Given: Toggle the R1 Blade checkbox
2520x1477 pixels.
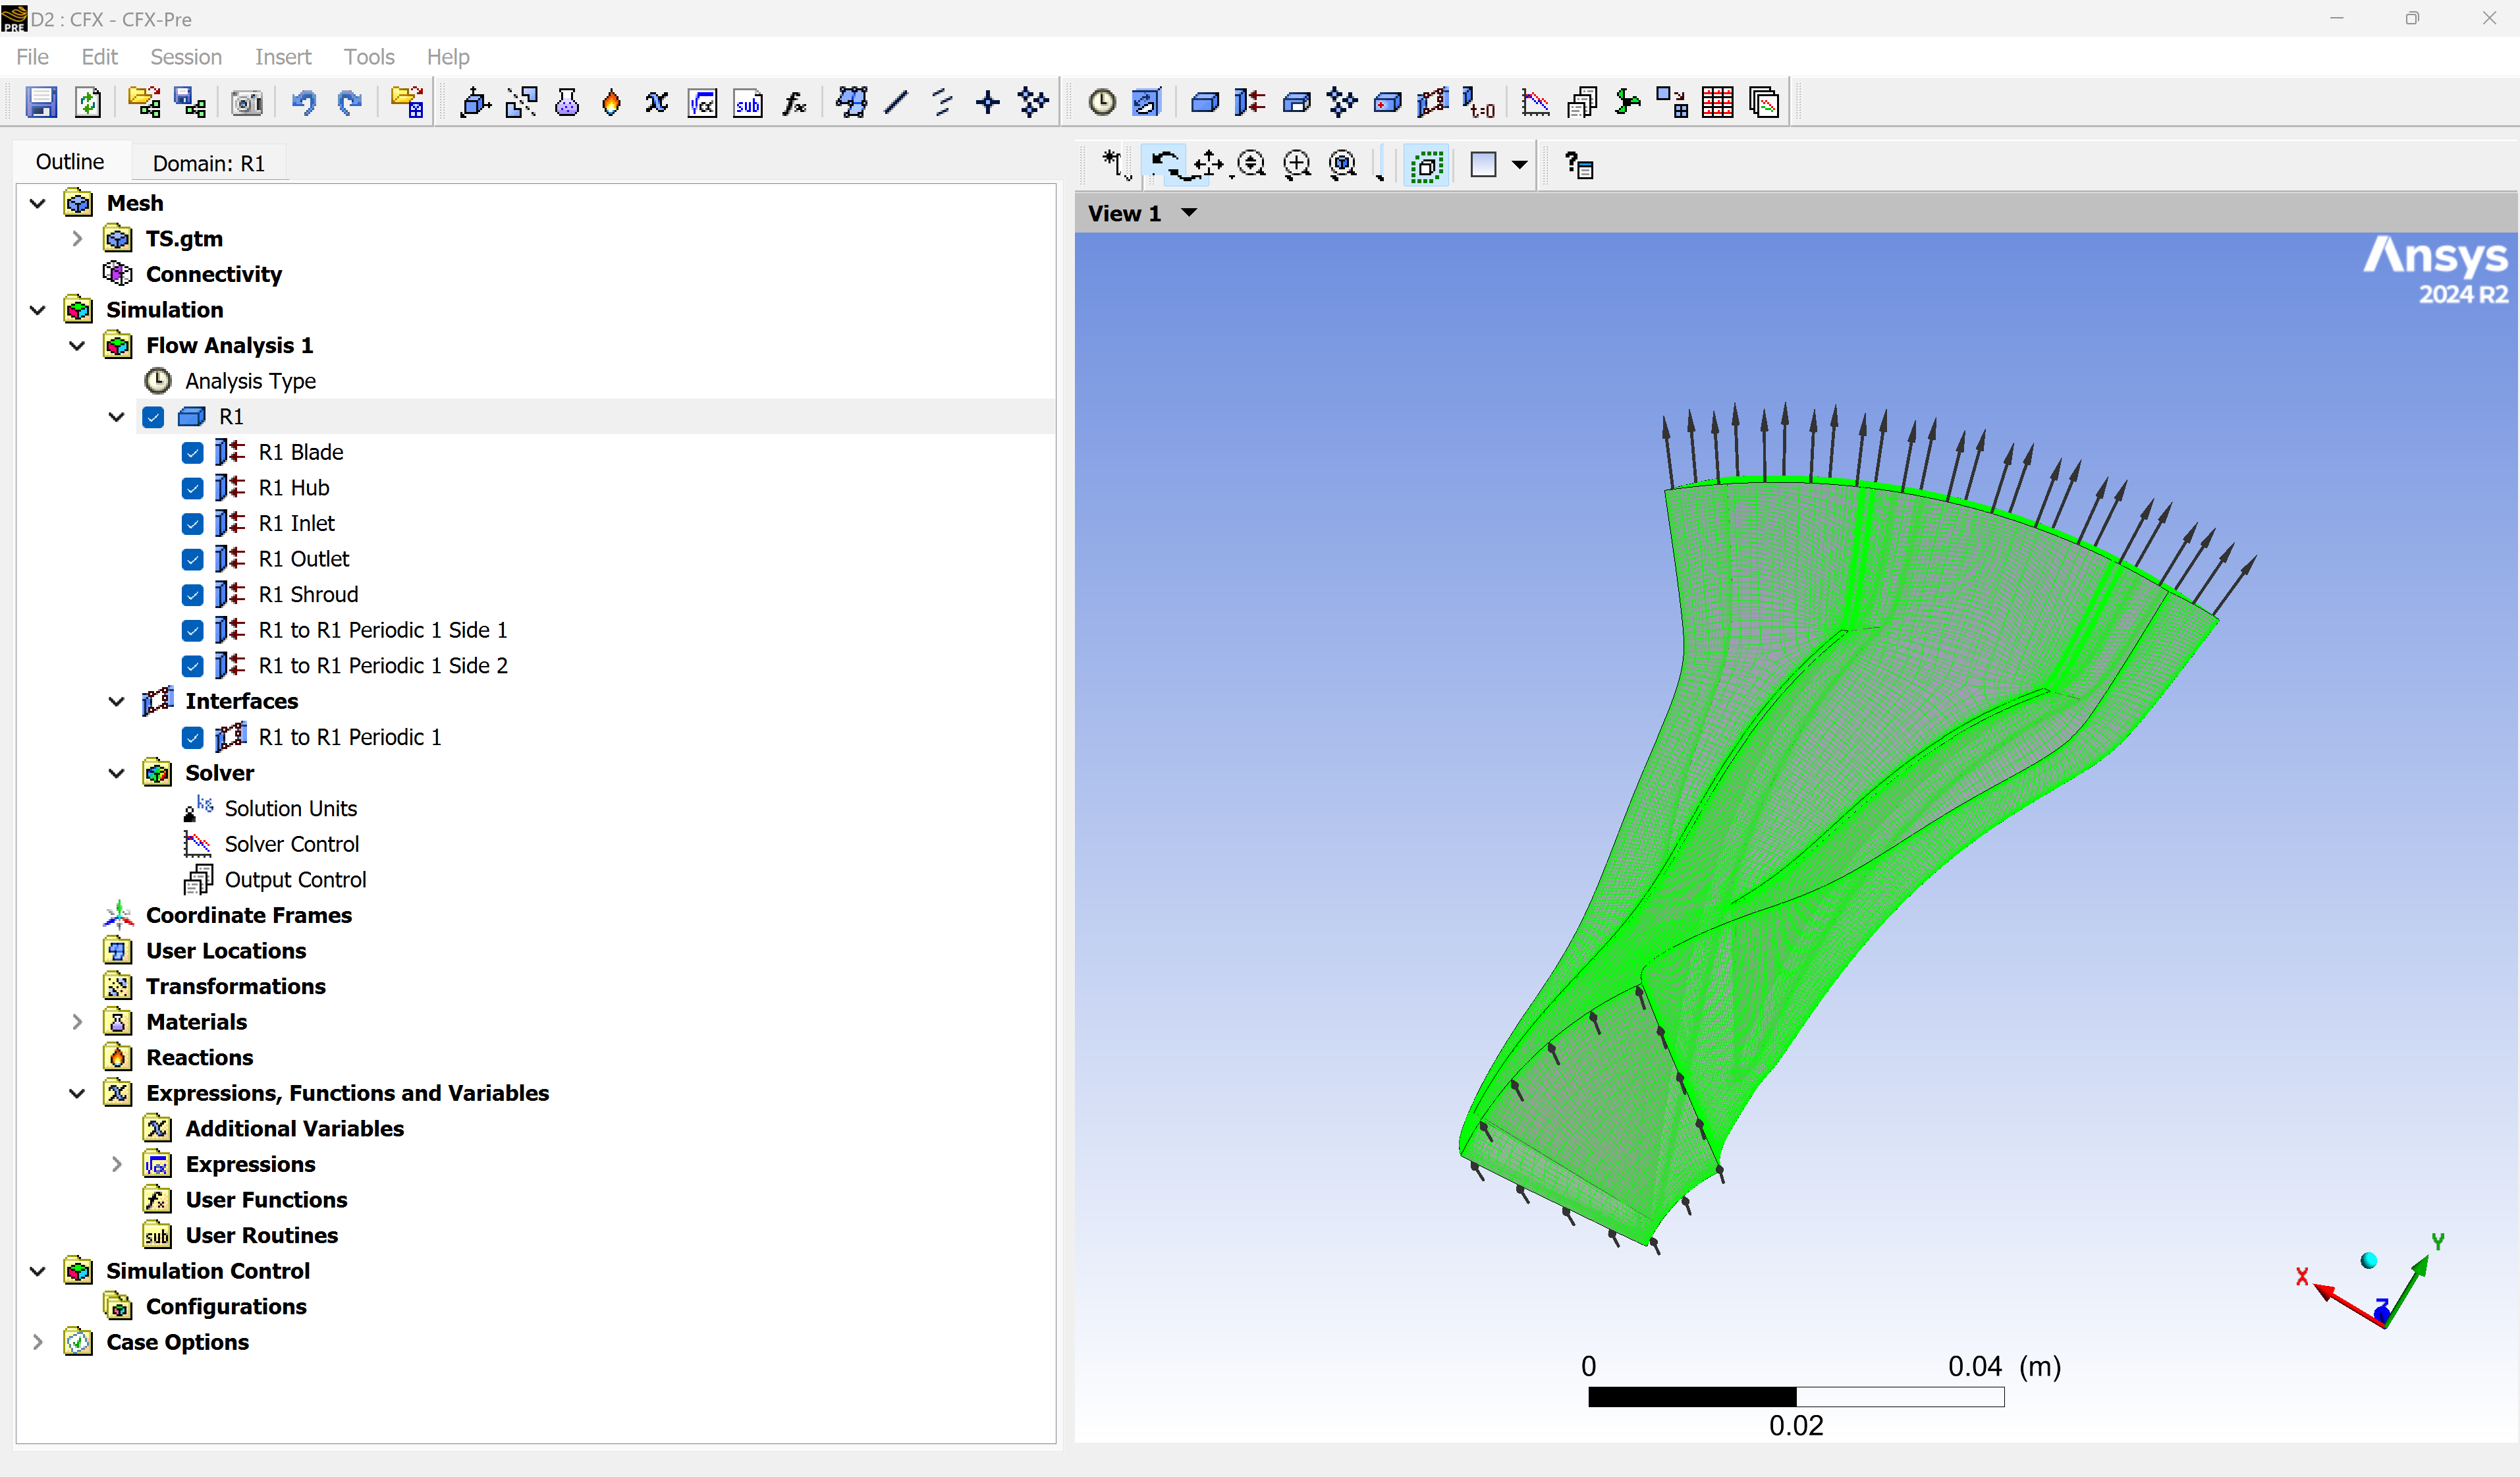Looking at the screenshot, I should coord(193,453).
